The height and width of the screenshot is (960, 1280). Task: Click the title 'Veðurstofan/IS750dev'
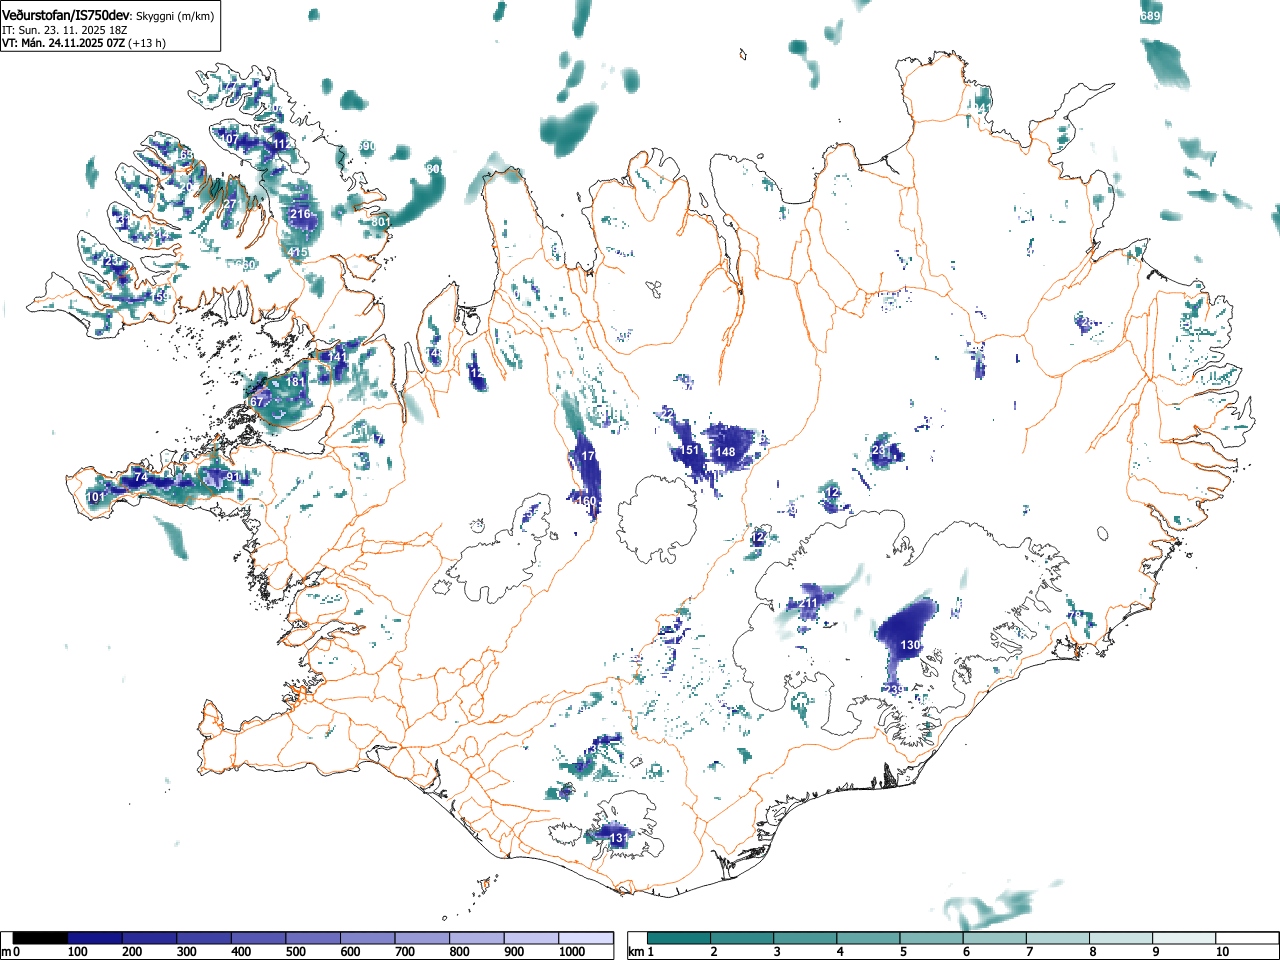click(66, 15)
